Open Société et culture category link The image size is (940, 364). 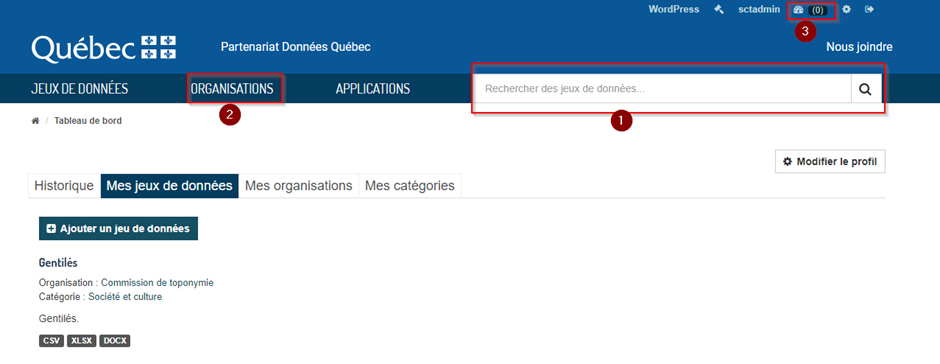tap(125, 296)
